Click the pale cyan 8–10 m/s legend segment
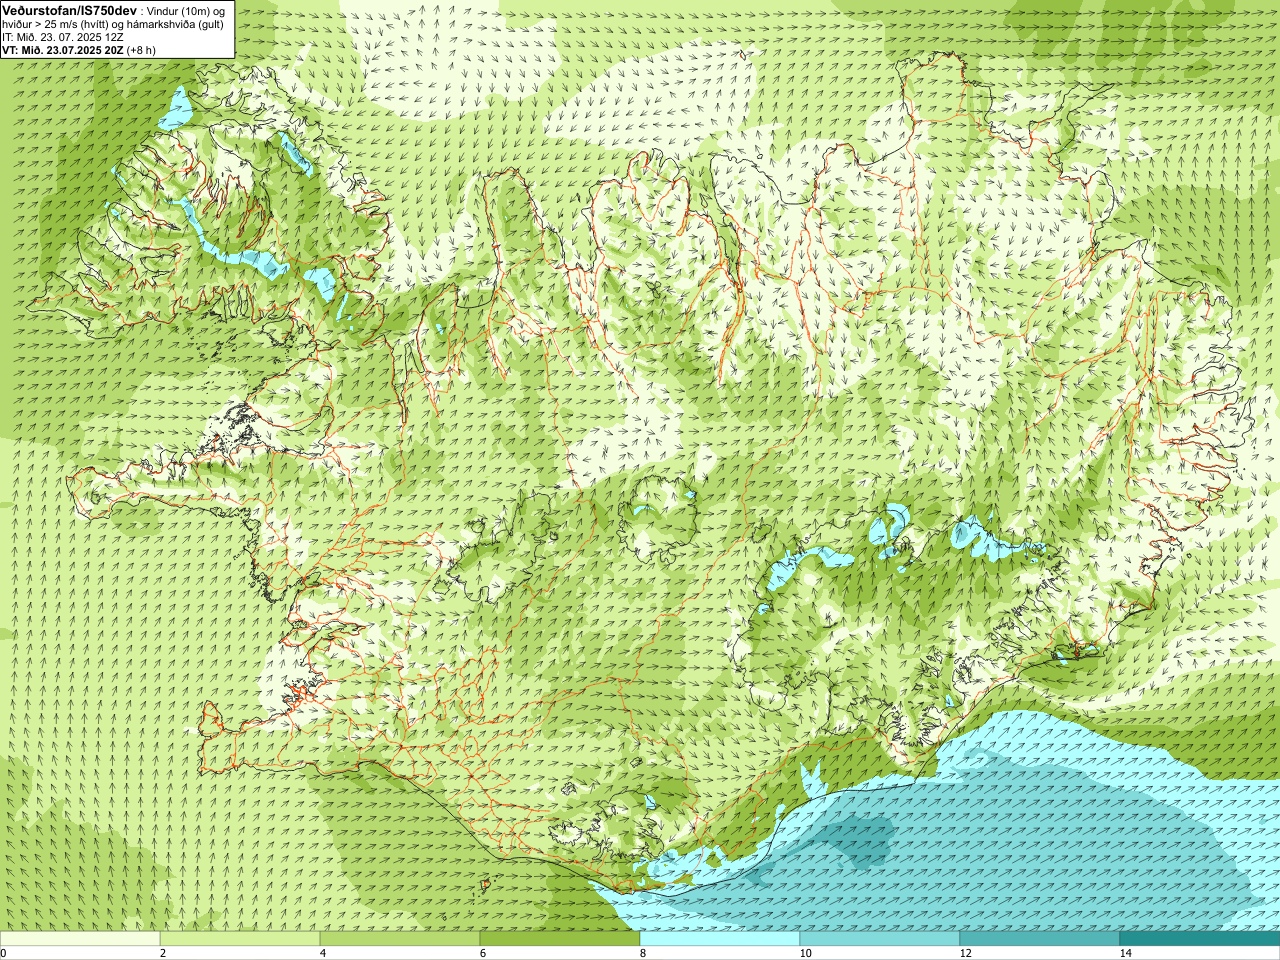 (x=720, y=939)
